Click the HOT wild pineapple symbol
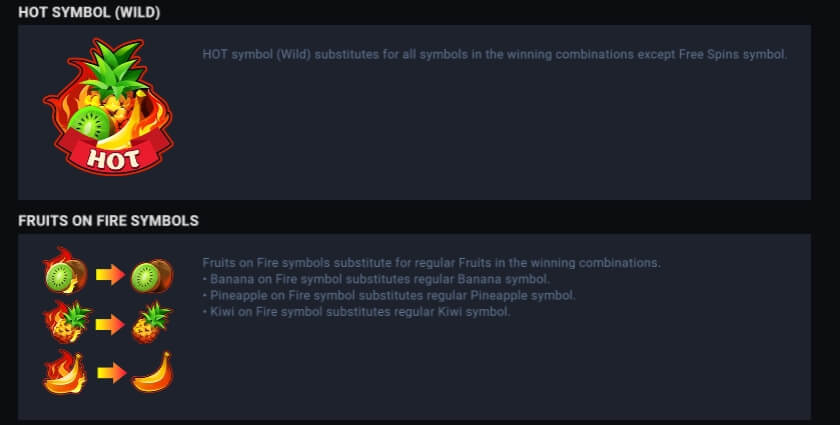 click(x=109, y=106)
